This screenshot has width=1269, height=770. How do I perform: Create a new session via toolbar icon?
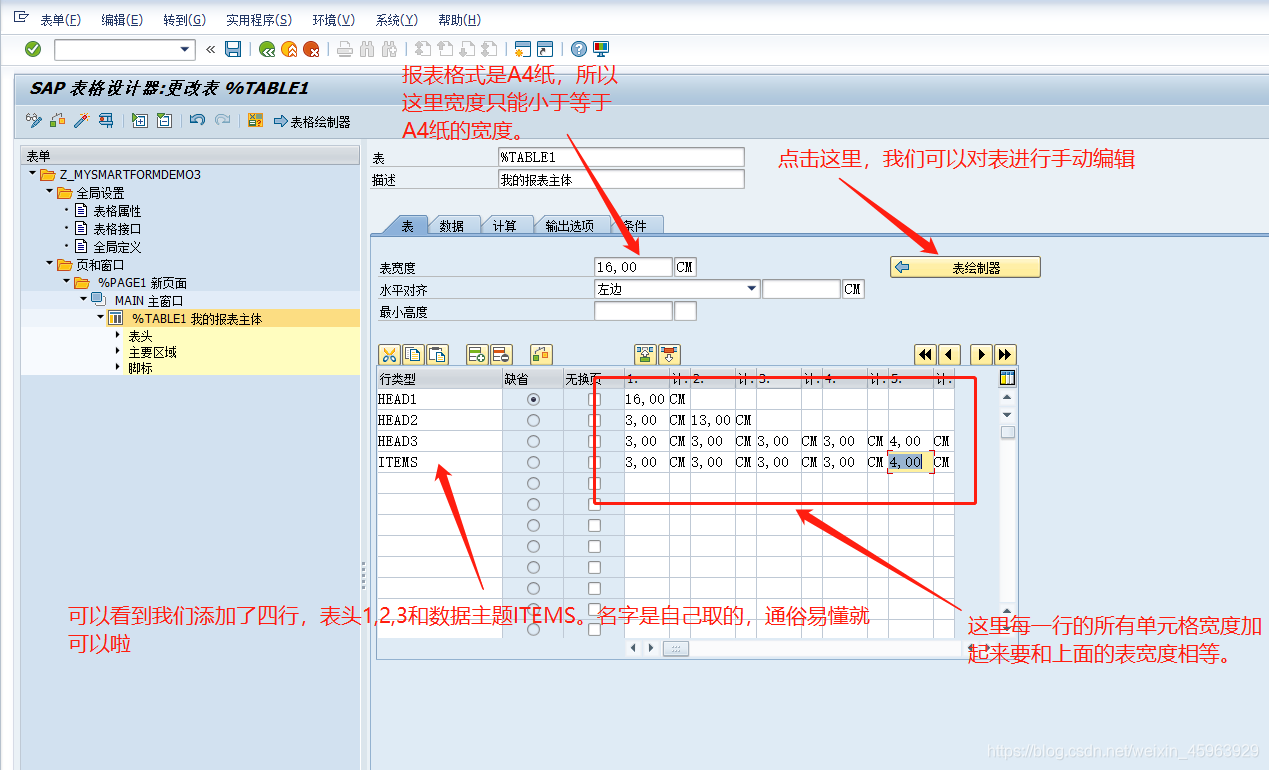522,49
